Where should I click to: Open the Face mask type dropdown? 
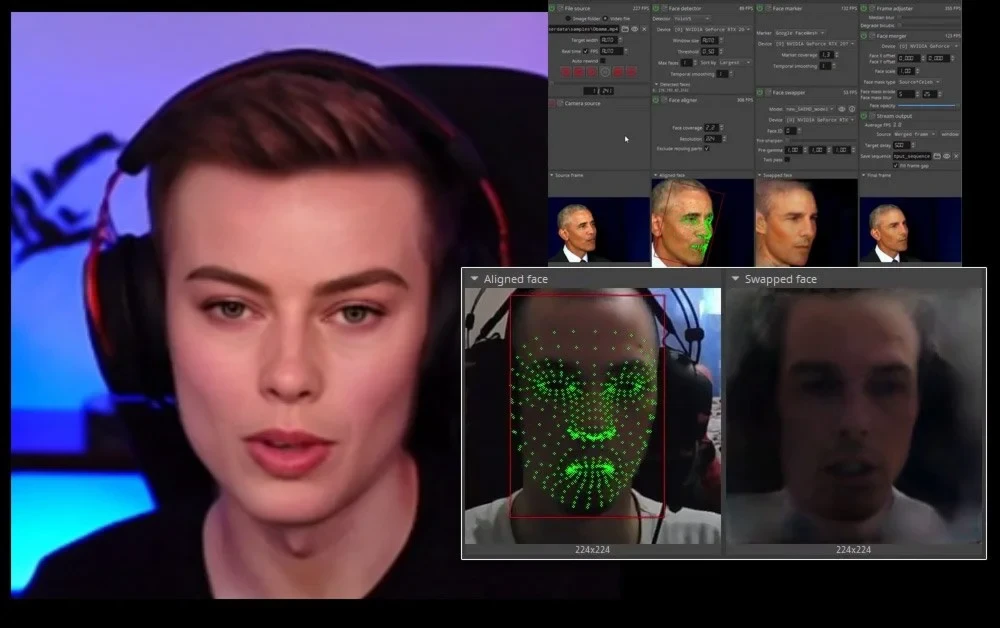tap(919, 82)
